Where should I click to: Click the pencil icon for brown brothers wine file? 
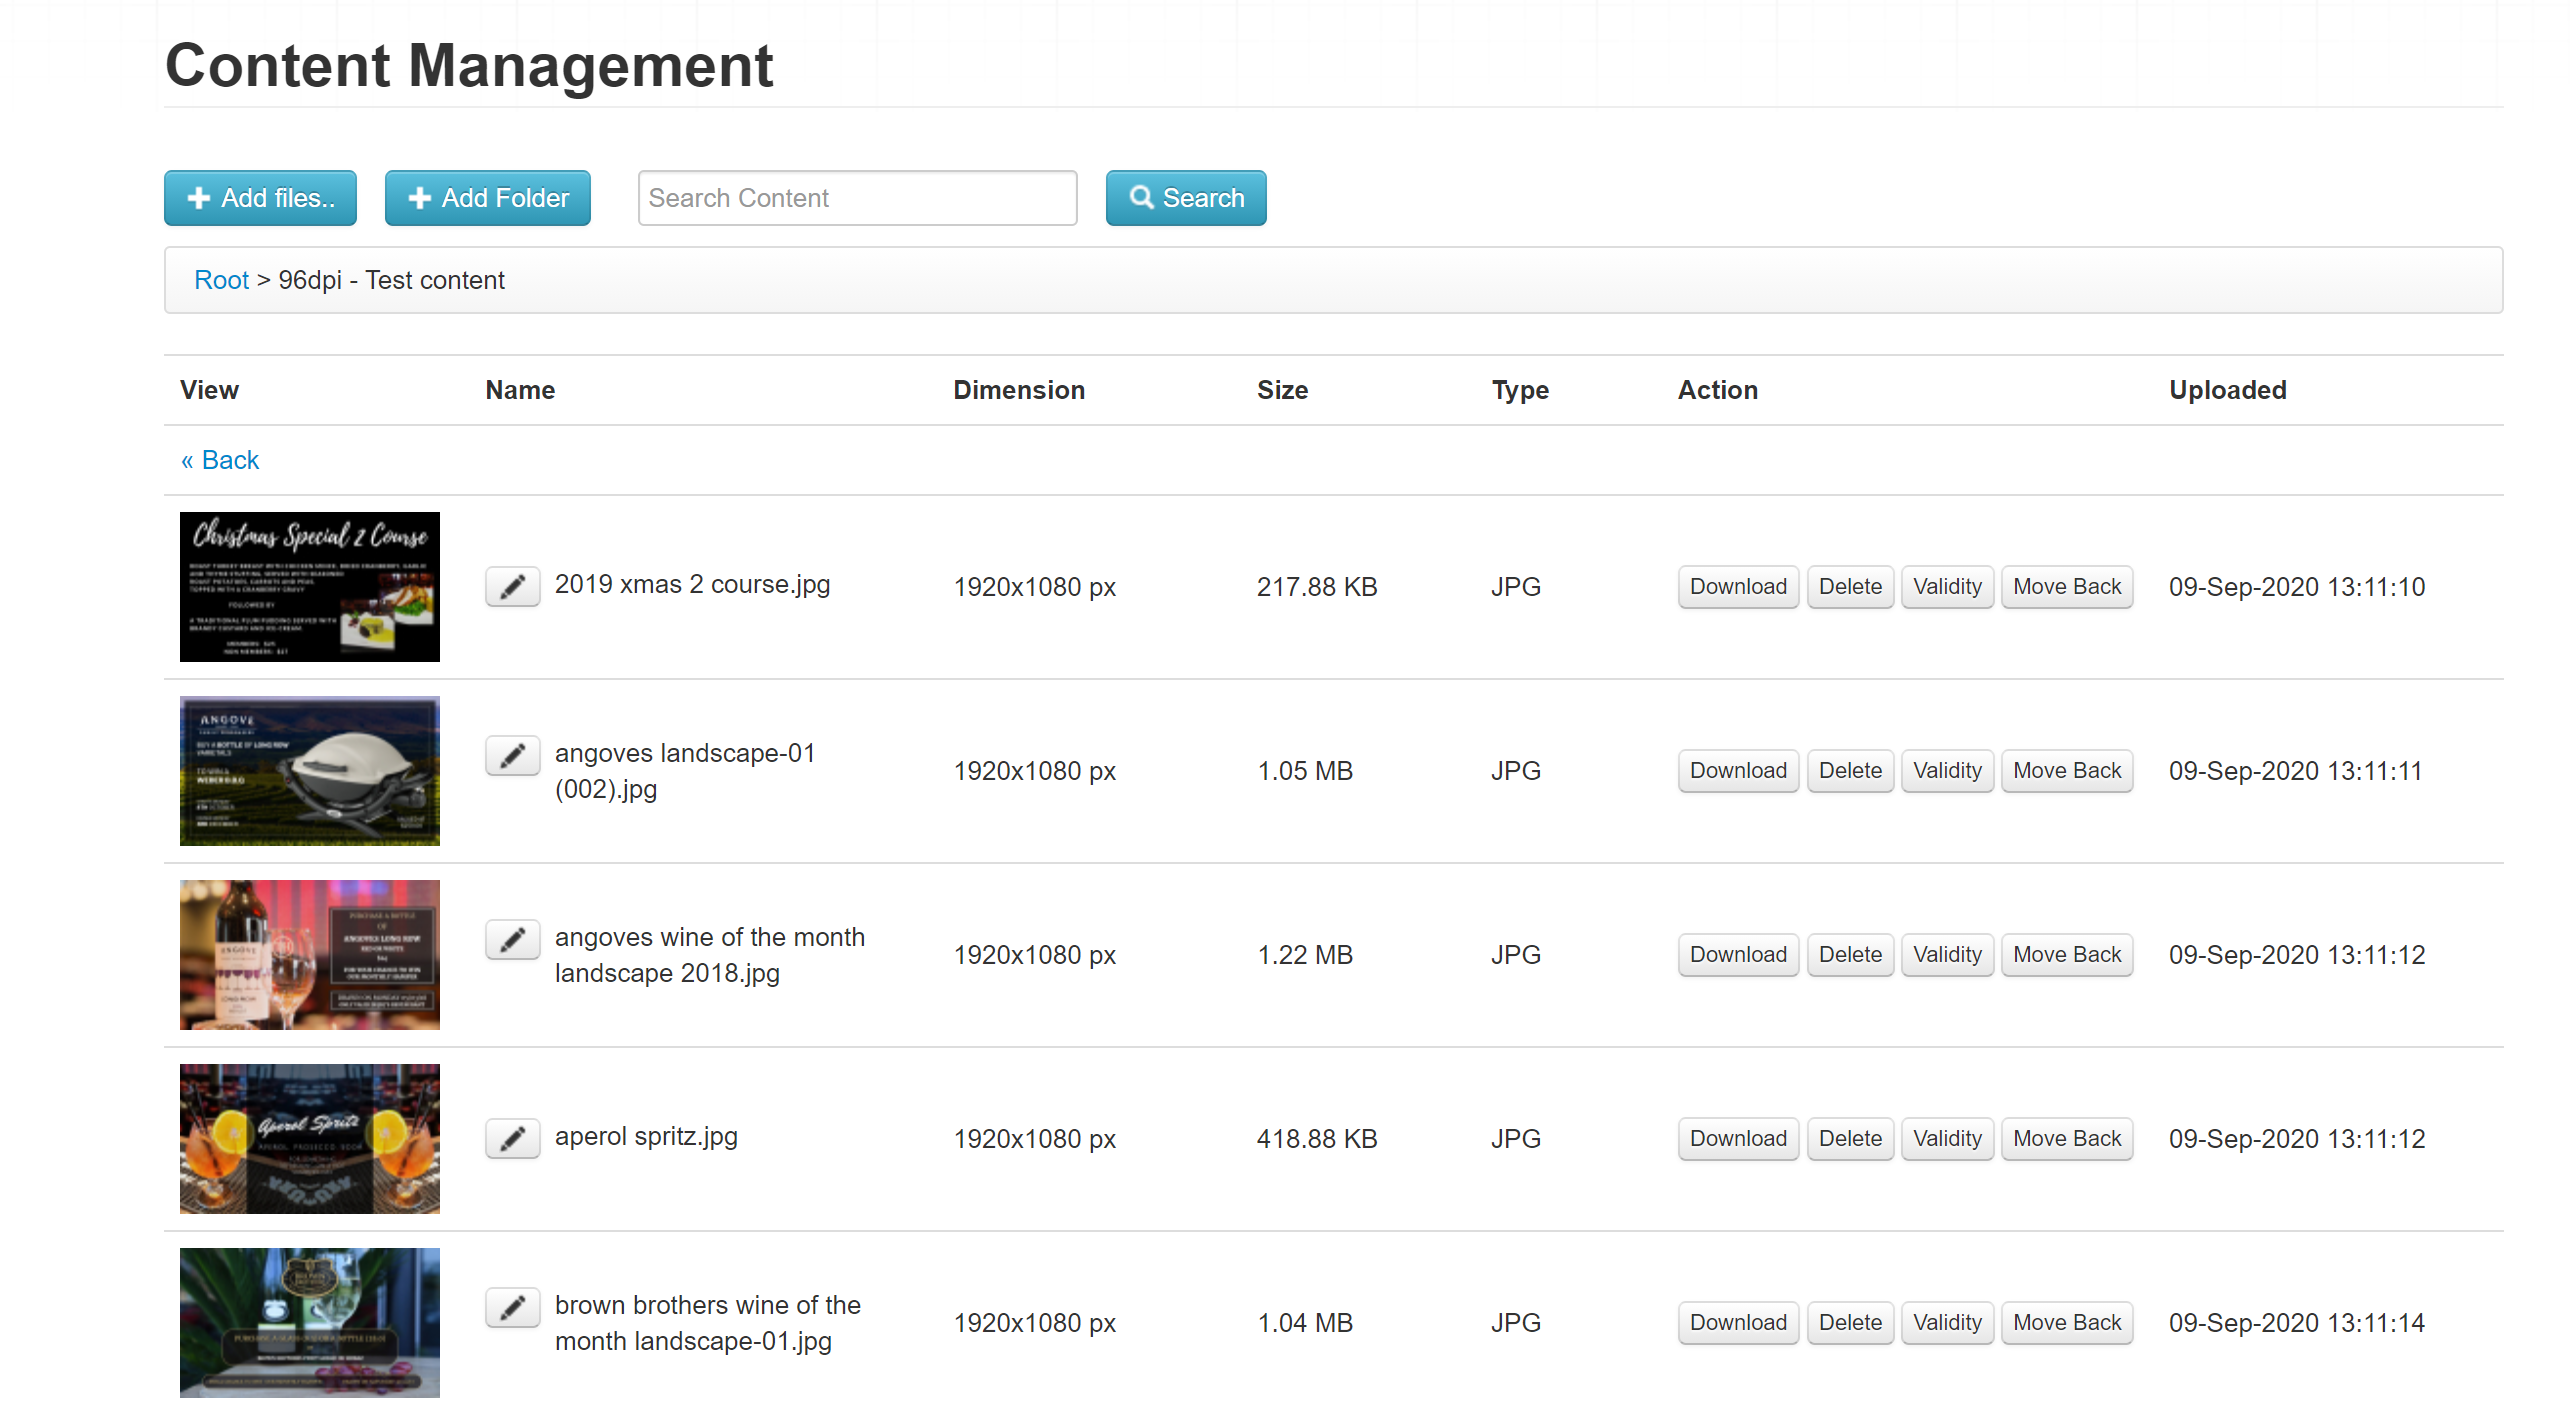click(512, 1307)
